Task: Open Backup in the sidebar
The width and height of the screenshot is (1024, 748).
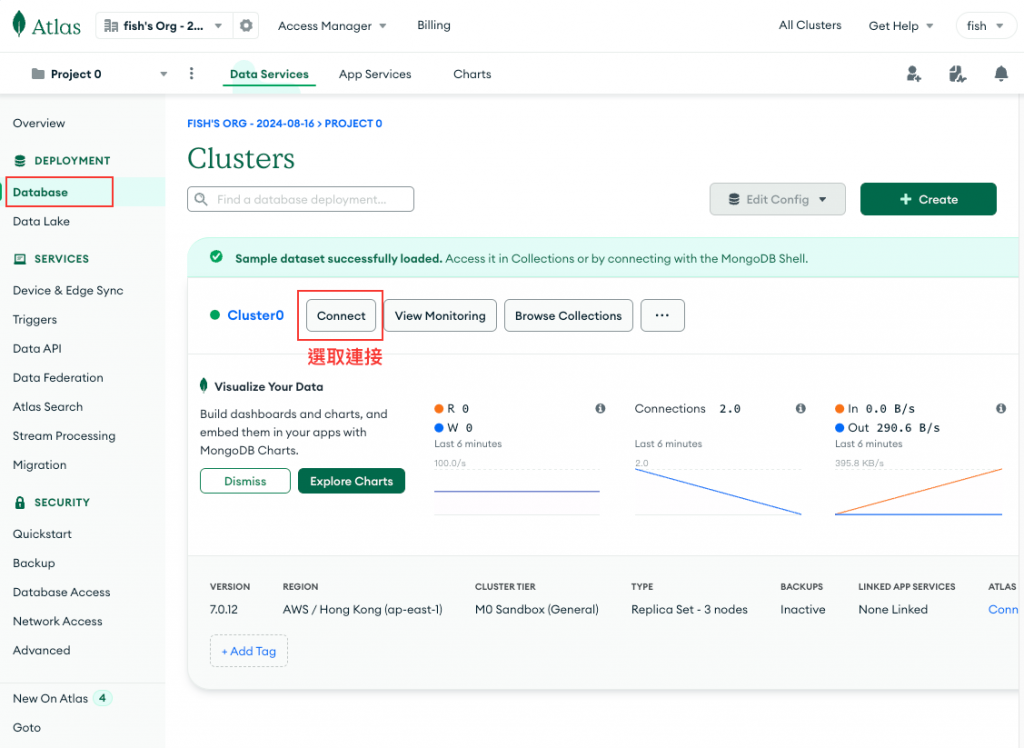Action: coord(34,562)
